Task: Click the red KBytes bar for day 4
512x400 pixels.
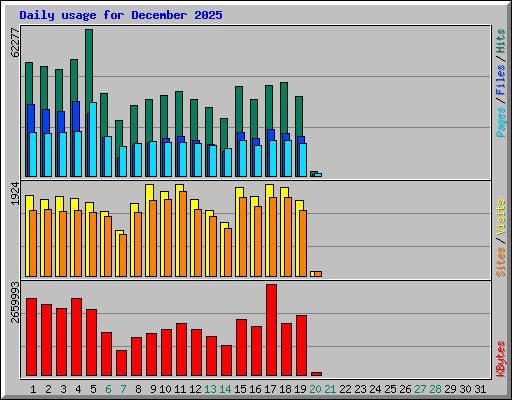Action: coord(76,337)
